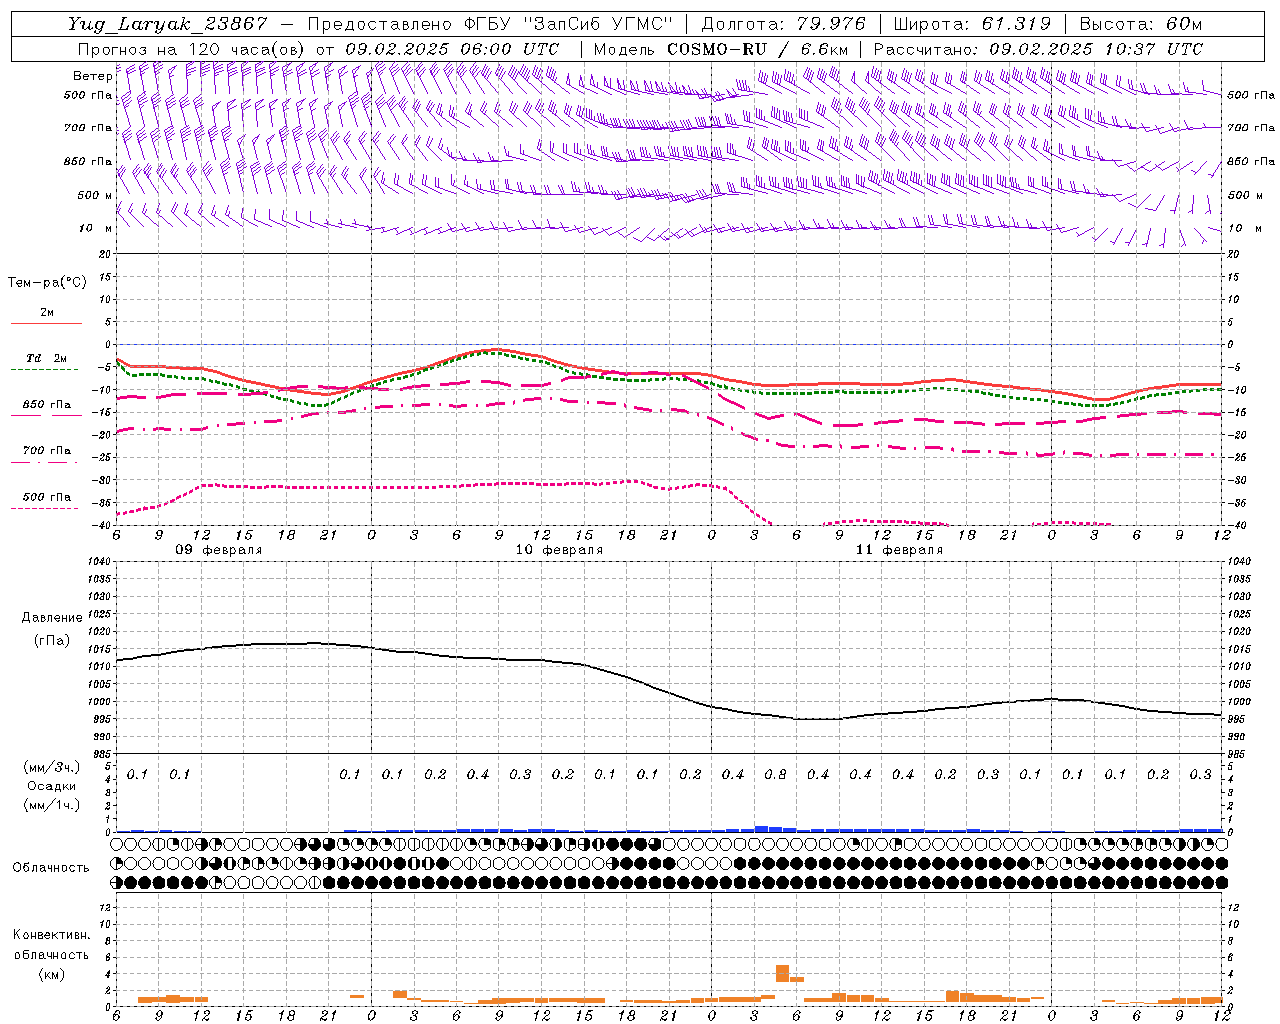
Task: Click the 'Модель COSMO-RU / 6.6км' label
Action: (721, 49)
